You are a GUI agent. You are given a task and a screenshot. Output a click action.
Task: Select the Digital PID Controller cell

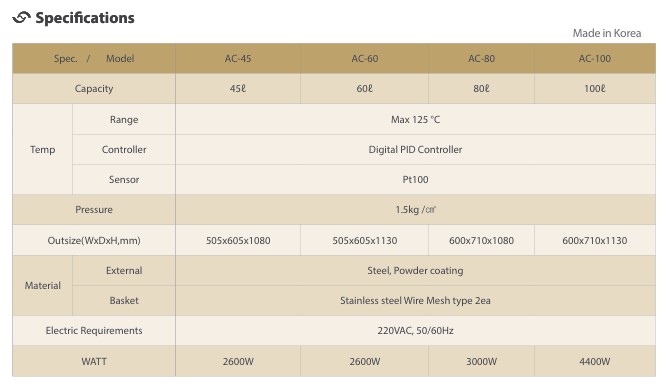point(415,150)
